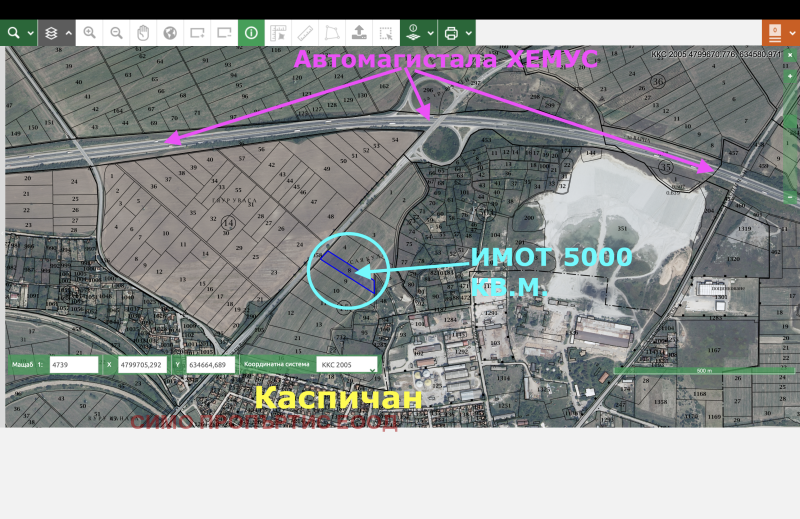The width and height of the screenshot is (800, 519).
Task: Toggle the green info identify tool
Action: (251, 32)
